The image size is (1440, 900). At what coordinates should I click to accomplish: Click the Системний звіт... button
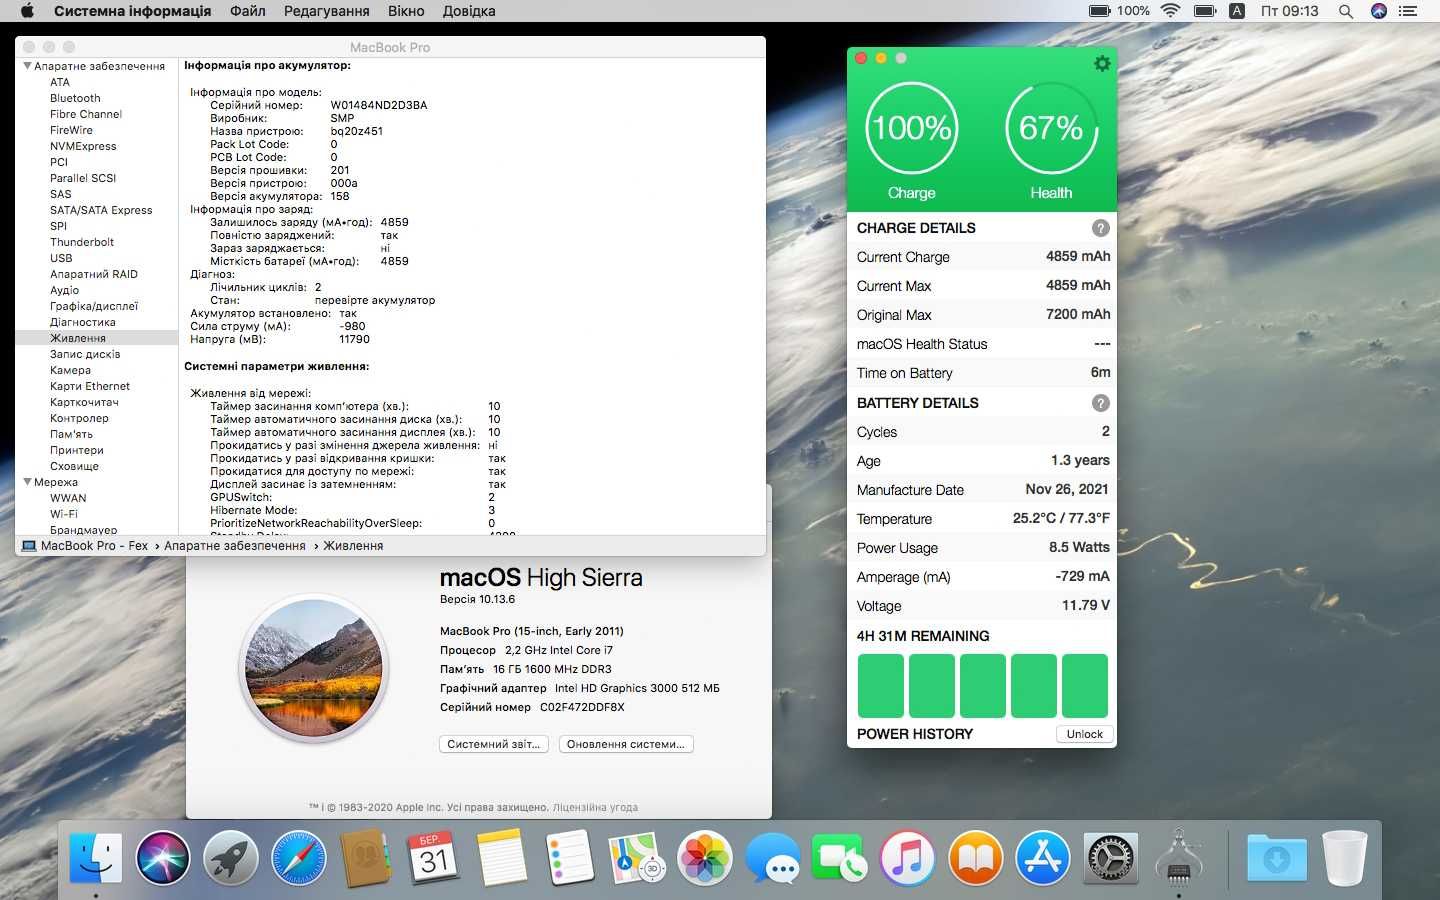(493, 744)
